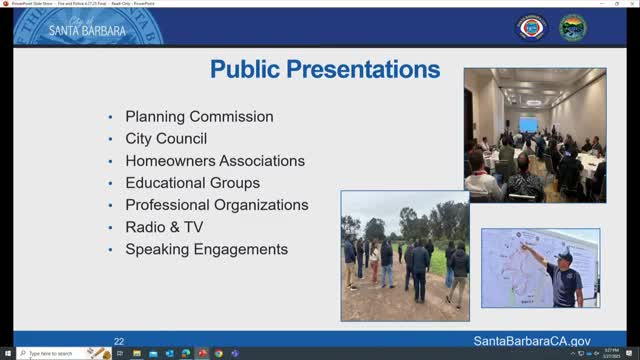Image resolution: width=640 pixels, height=360 pixels.
Task: Open Google Chrome from the taskbar
Action: 219,353
